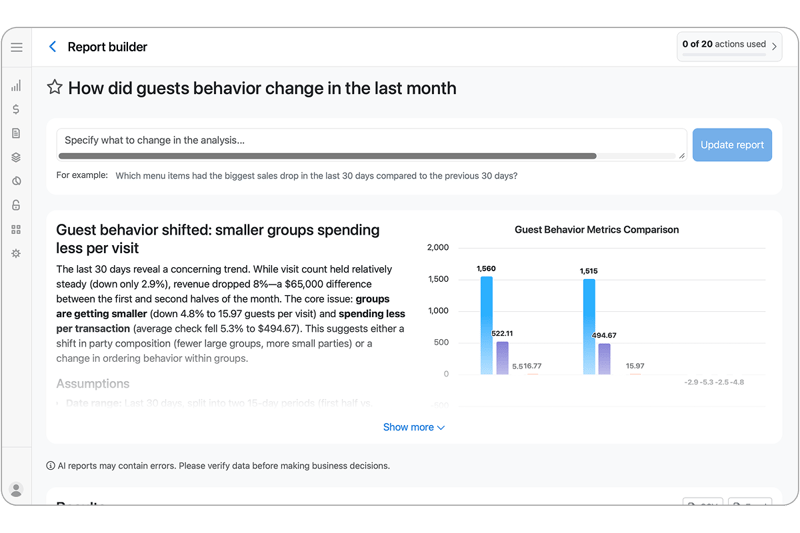Click the 494.67 purple chart bar
Screen dimensions: 800x533
pyautogui.click(x=605, y=359)
